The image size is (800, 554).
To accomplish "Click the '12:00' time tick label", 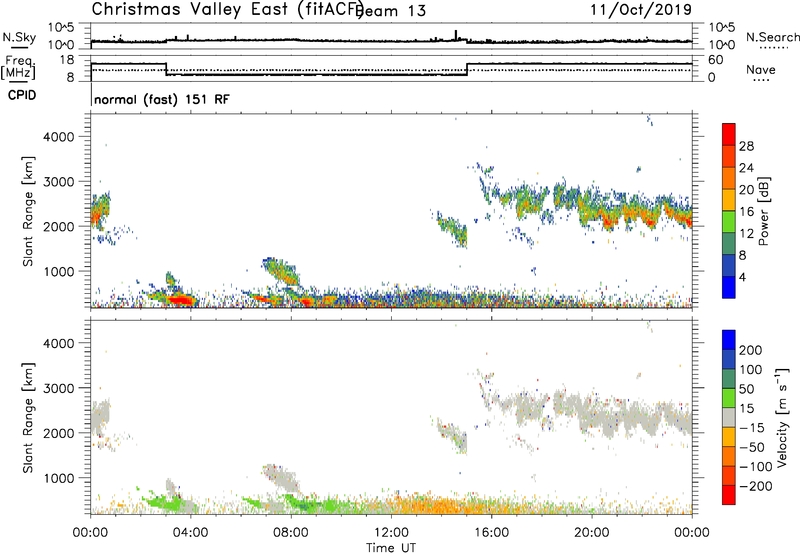I will (391, 533).
